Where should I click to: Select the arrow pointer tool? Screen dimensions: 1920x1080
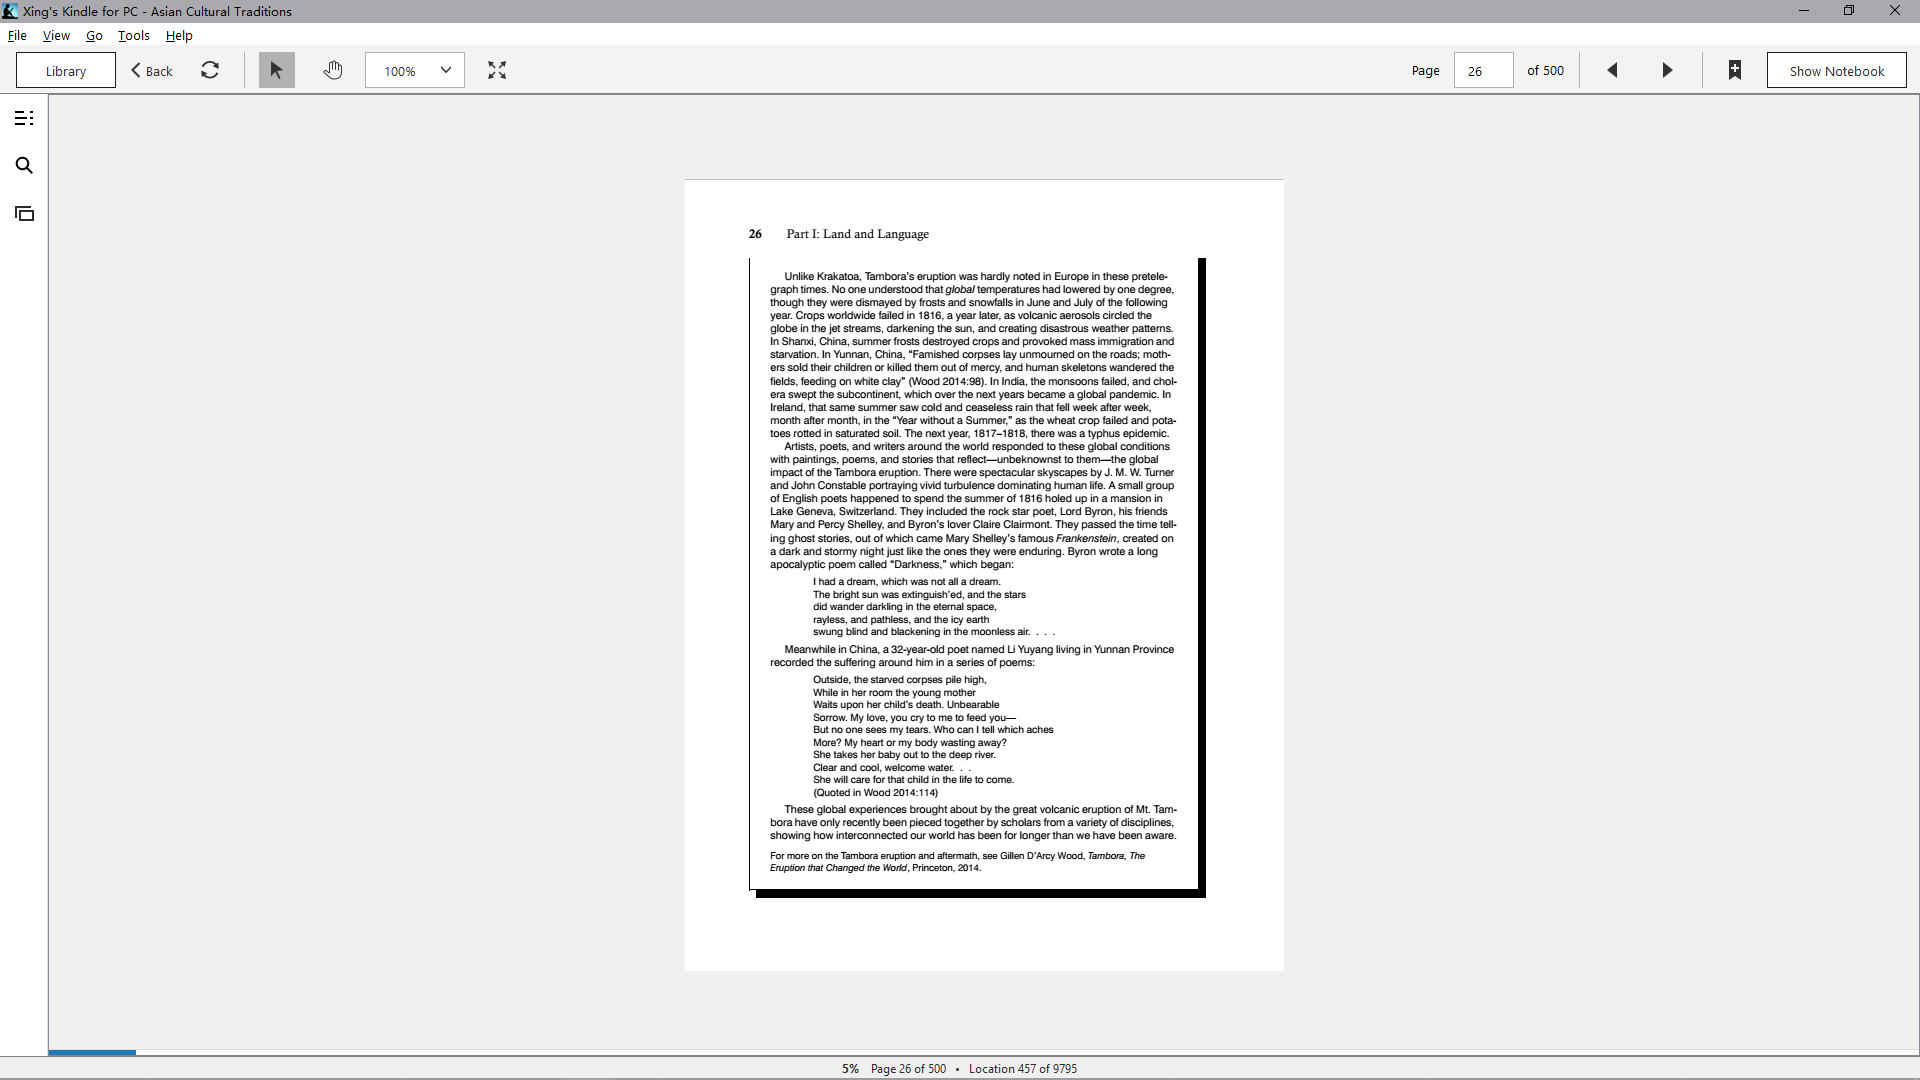(x=277, y=70)
